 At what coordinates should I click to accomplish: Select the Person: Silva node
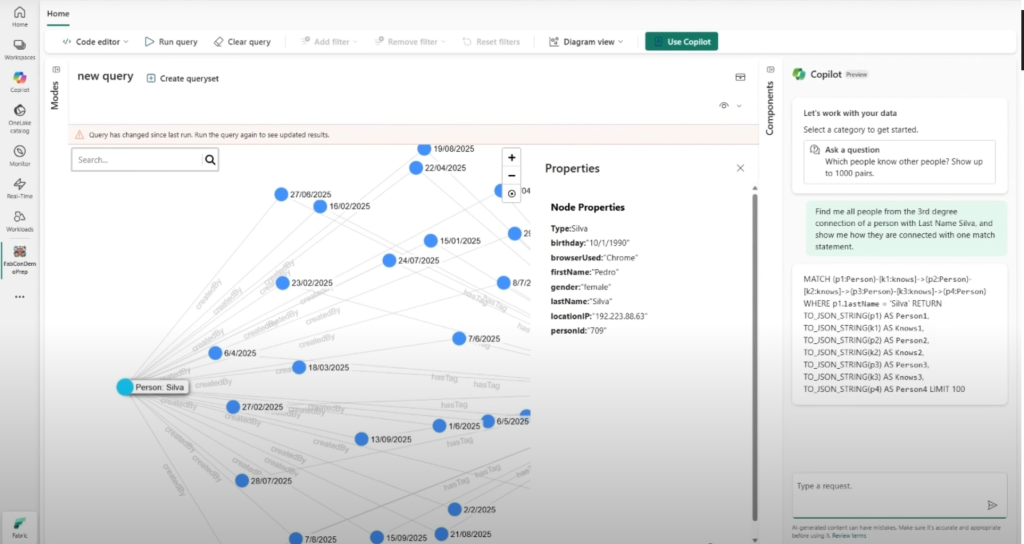coord(125,387)
